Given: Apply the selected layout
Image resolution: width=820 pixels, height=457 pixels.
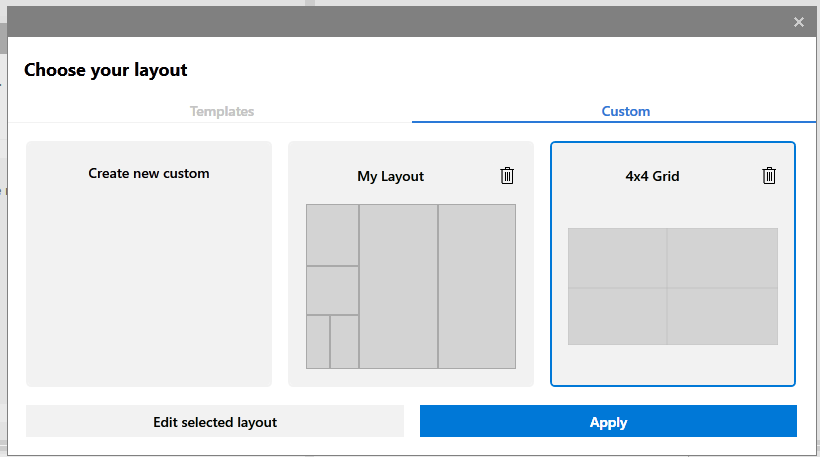Looking at the screenshot, I should pyautogui.click(x=608, y=421).
